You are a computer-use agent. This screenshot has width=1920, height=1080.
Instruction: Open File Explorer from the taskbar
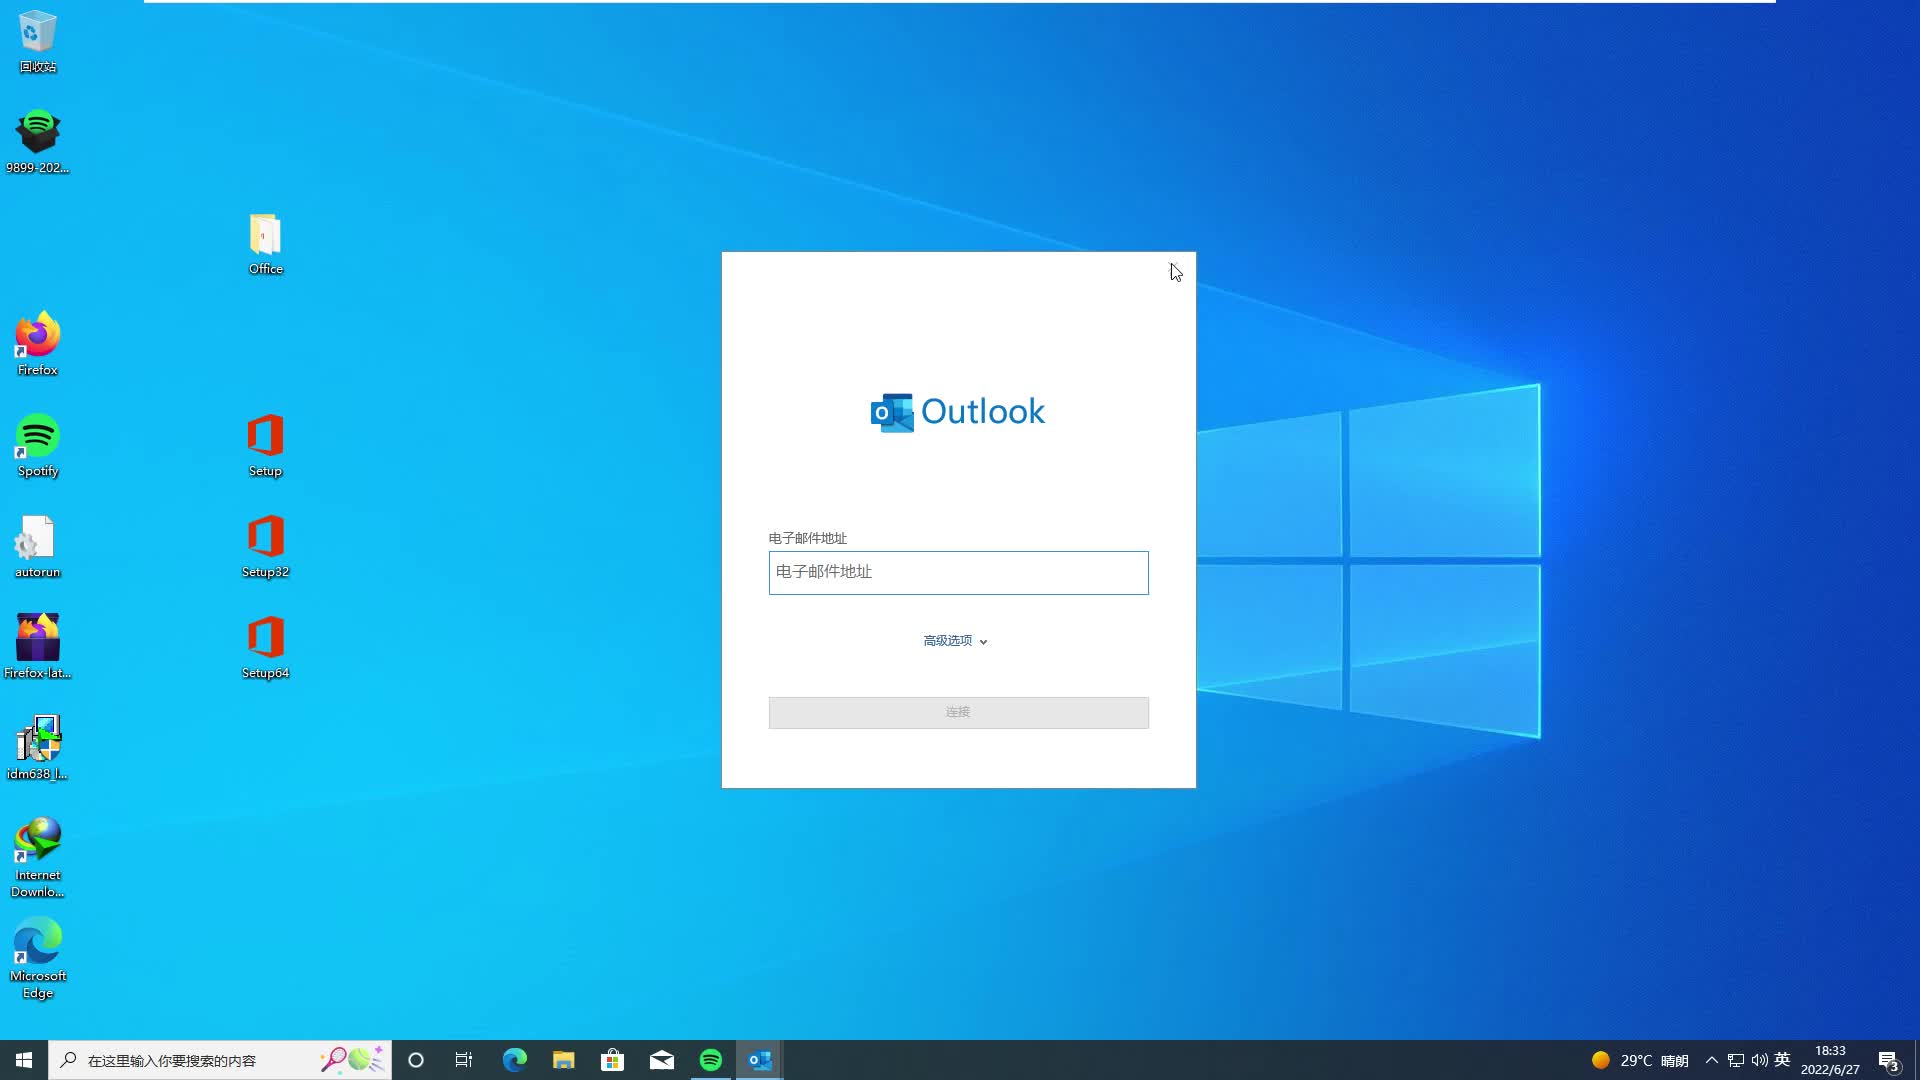coord(564,1060)
